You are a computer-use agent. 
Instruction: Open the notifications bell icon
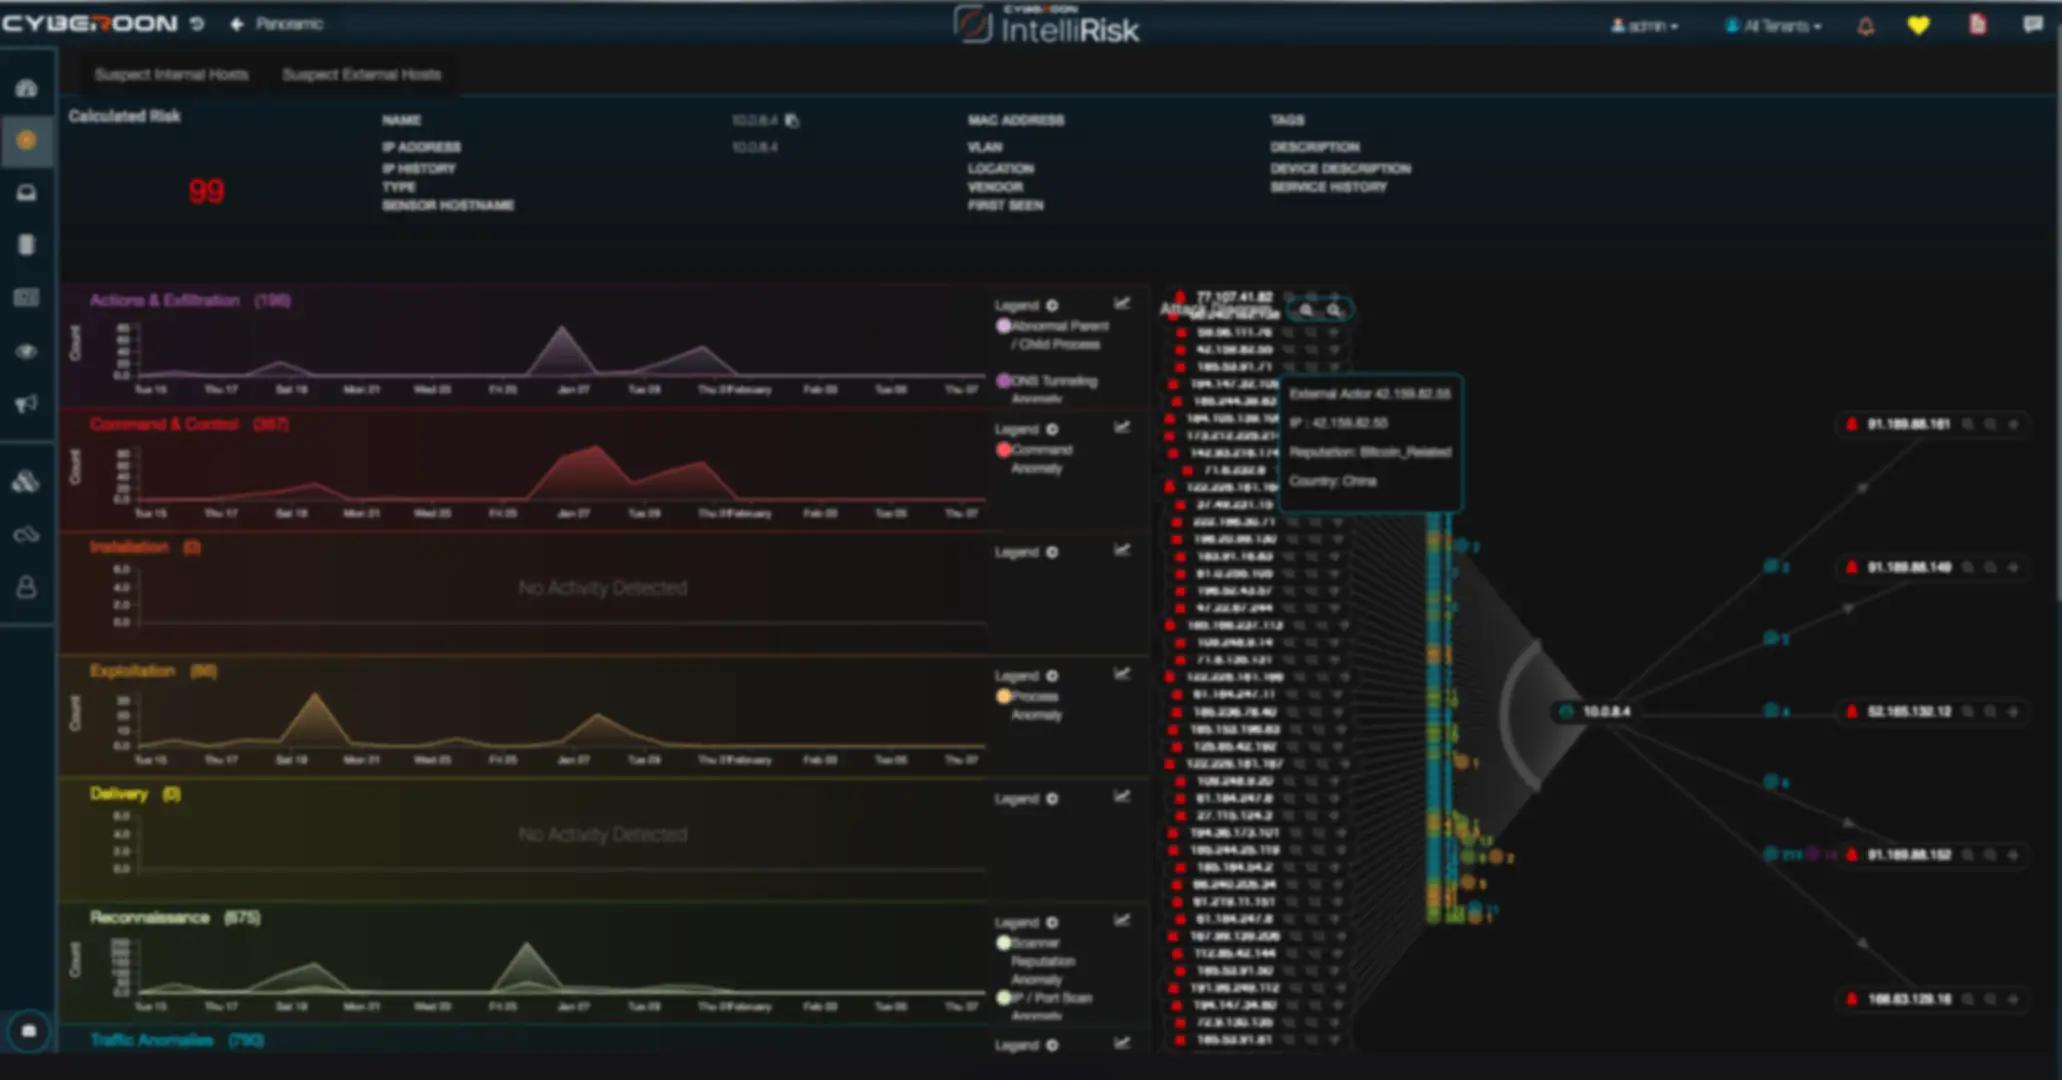(1866, 25)
